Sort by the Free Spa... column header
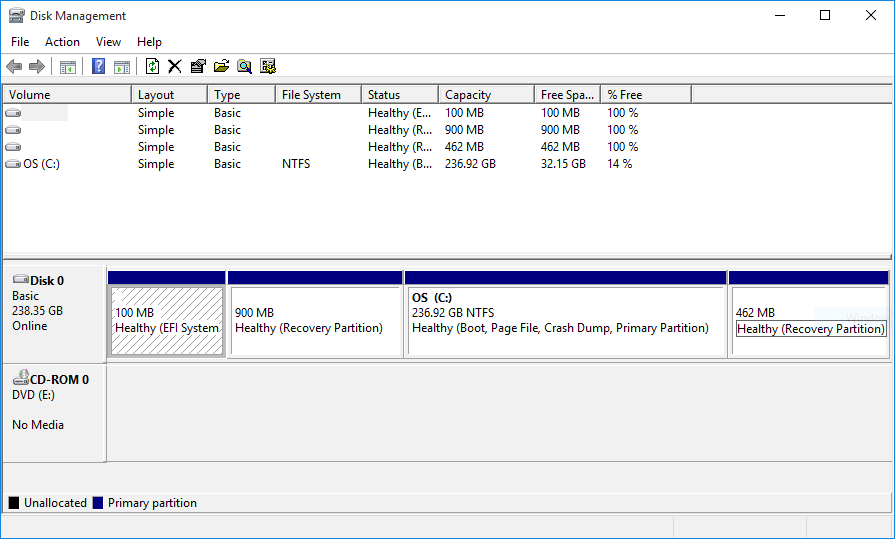 567,95
